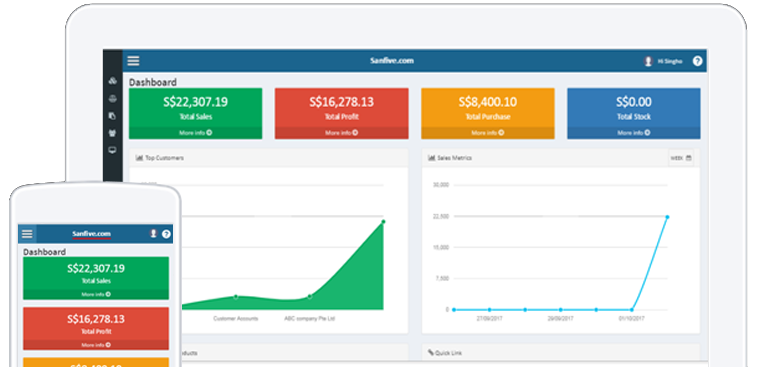Viewport: 761px width, 368px height.
Task: Click the chart icon beside Top Customers
Action: pos(139,158)
